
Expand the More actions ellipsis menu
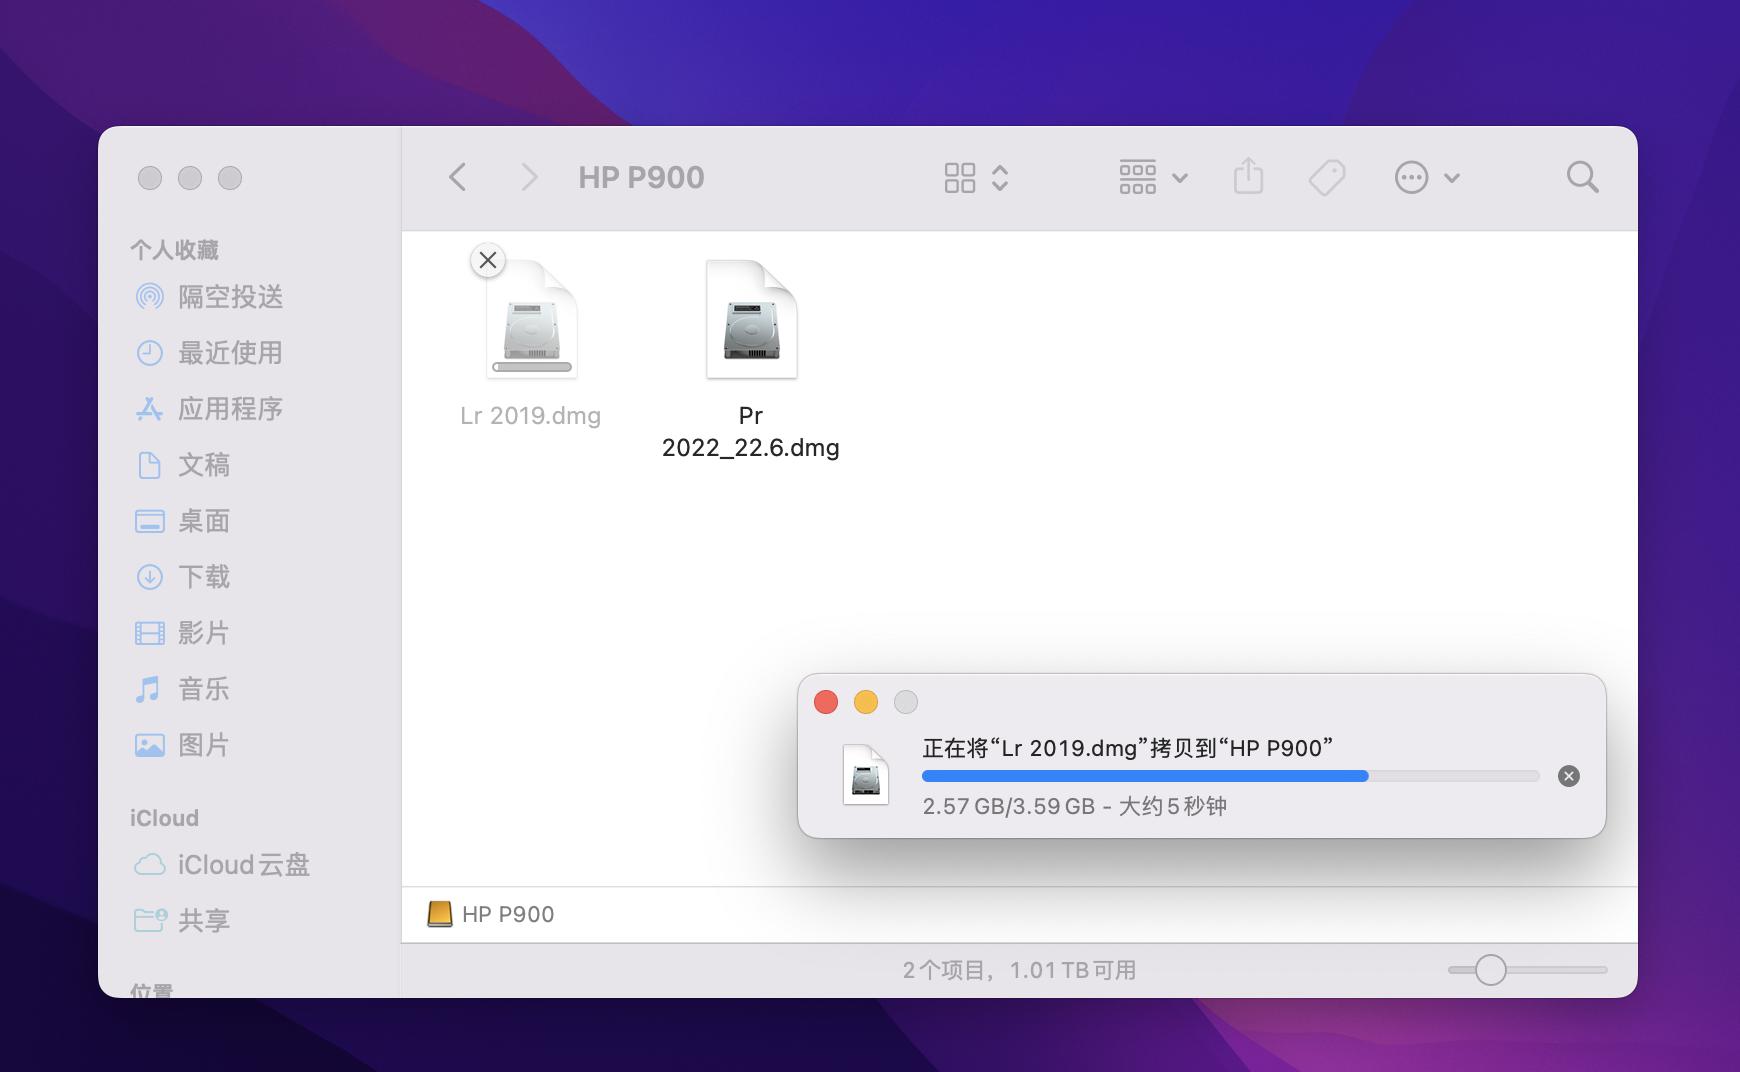[x=1412, y=176]
